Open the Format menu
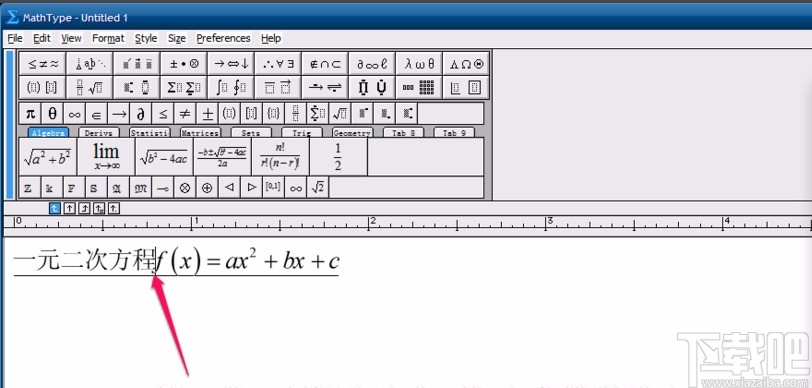812x388 pixels. click(108, 38)
